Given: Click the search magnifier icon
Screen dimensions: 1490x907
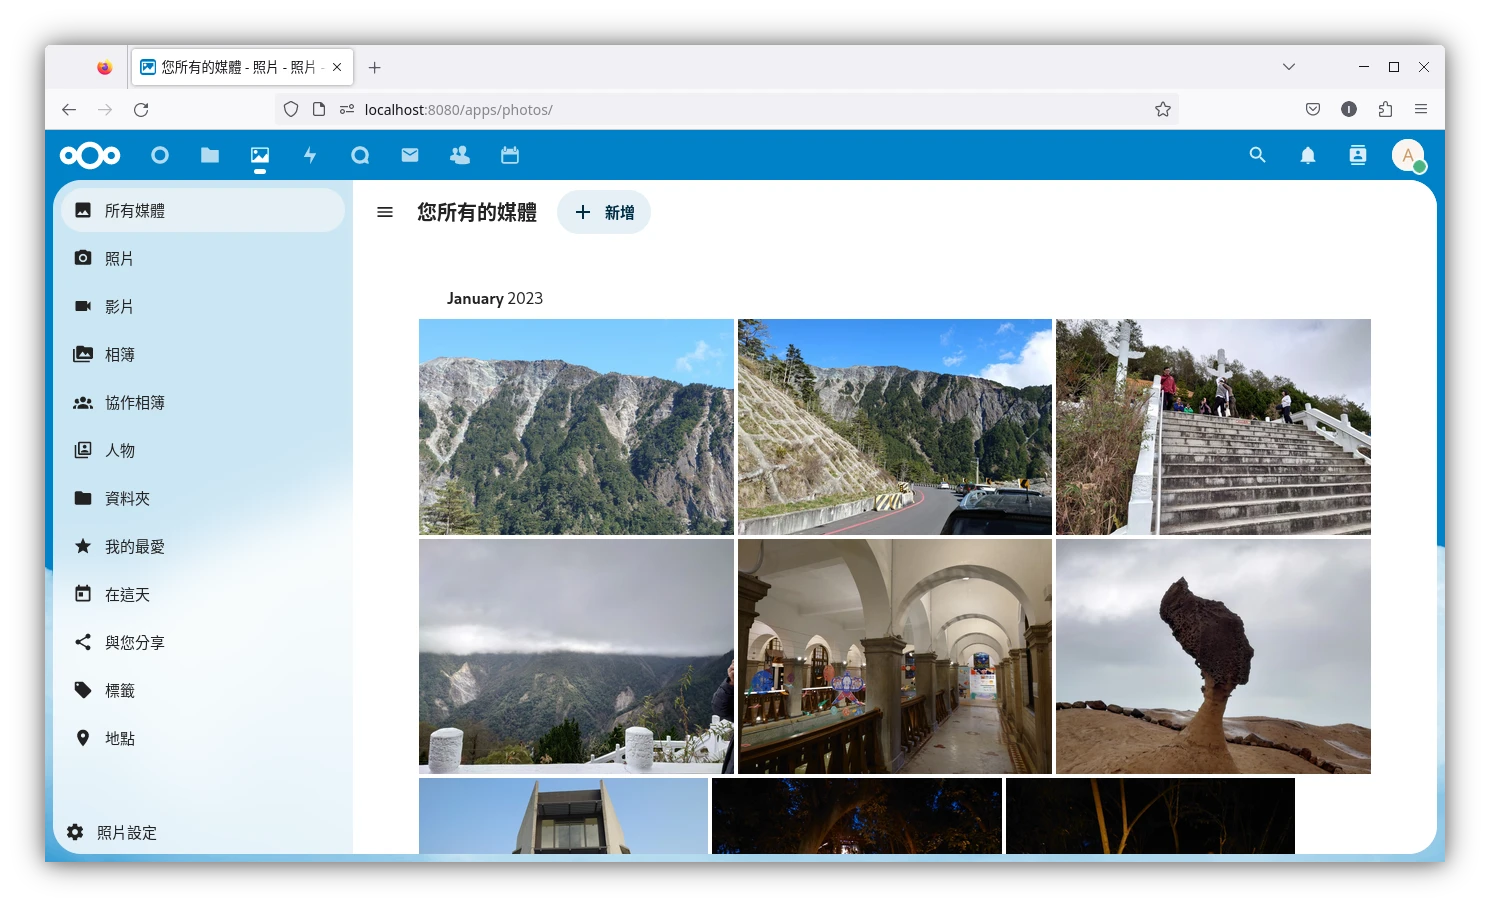Looking at the screenshot, I should (x=1257, y=155).
